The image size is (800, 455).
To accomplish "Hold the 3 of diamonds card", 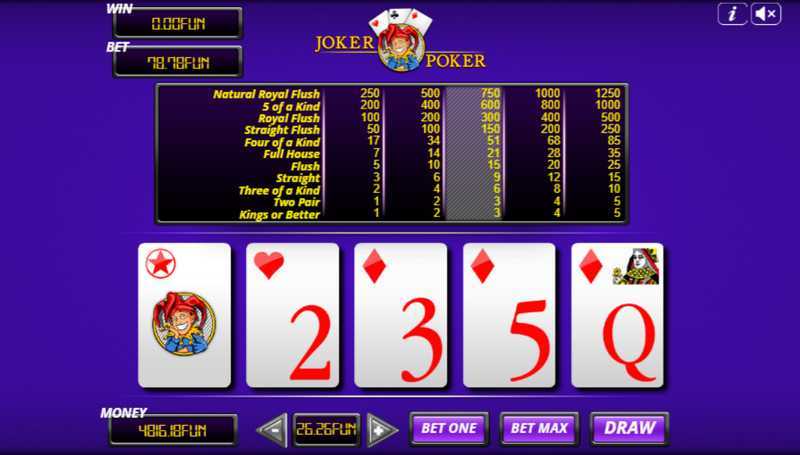I will coord(401,315).
